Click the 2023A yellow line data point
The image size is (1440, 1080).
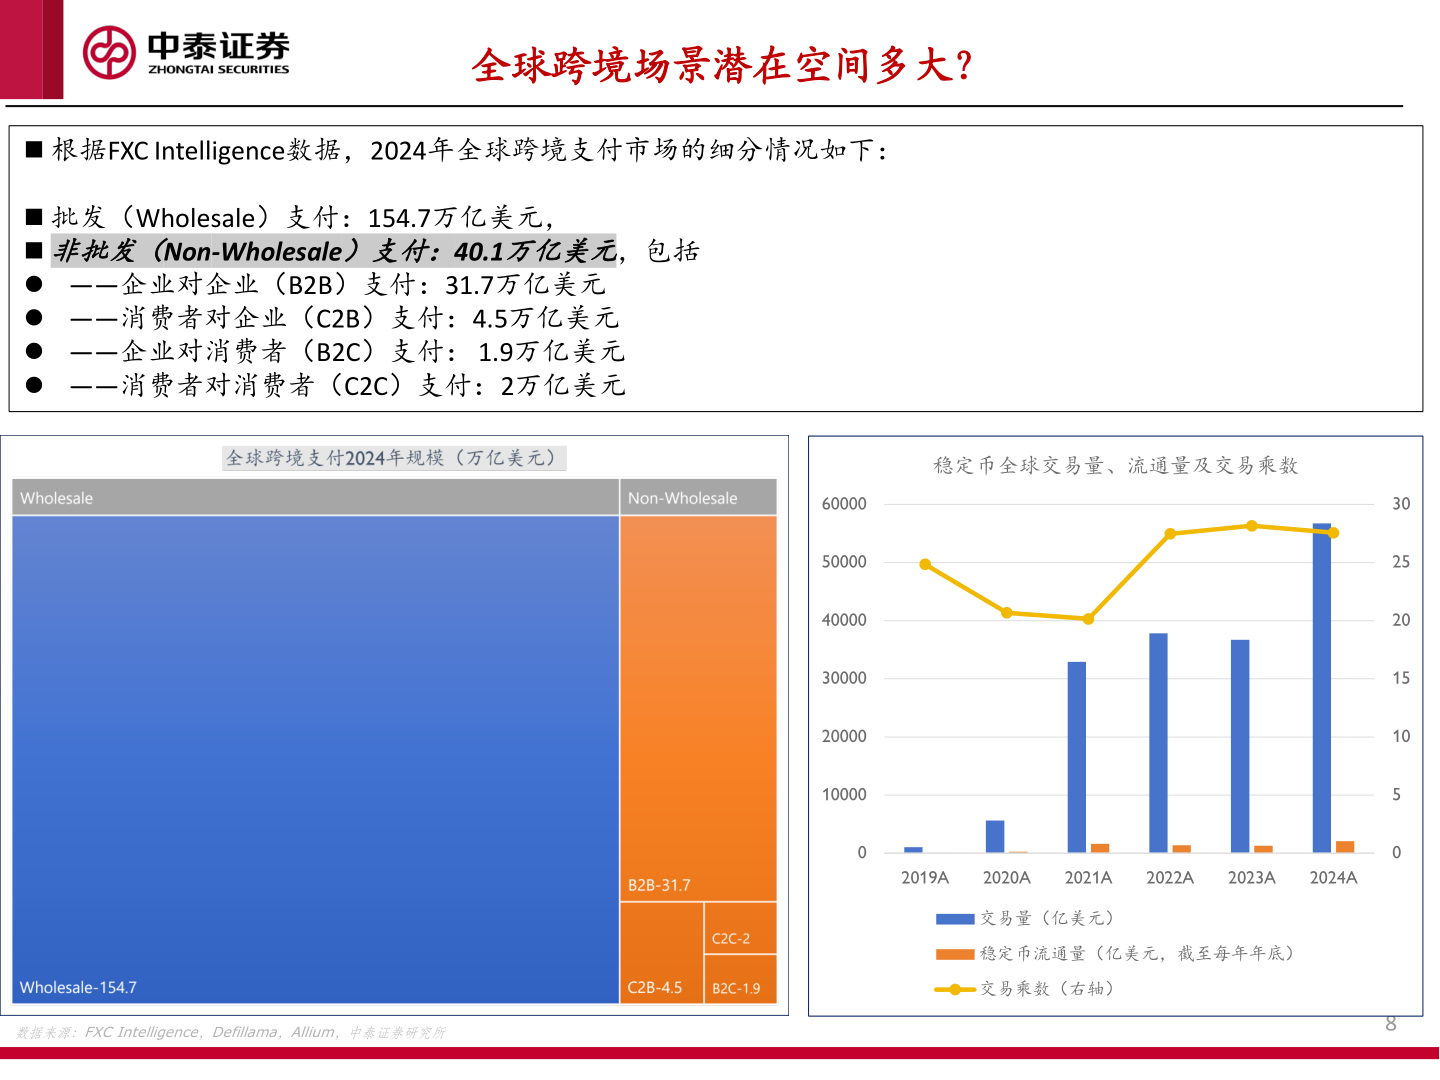pos(1252,526)
